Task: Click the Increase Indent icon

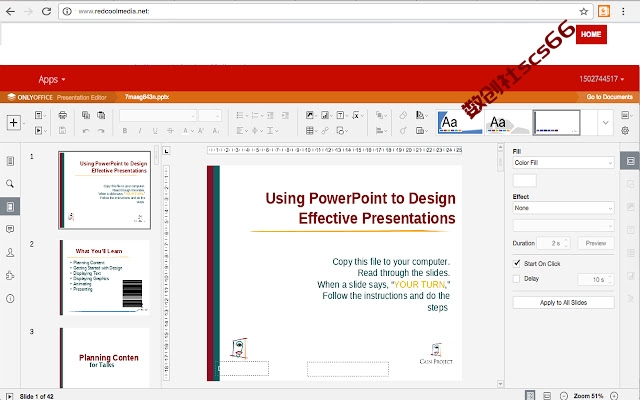Action: point(285,116)
